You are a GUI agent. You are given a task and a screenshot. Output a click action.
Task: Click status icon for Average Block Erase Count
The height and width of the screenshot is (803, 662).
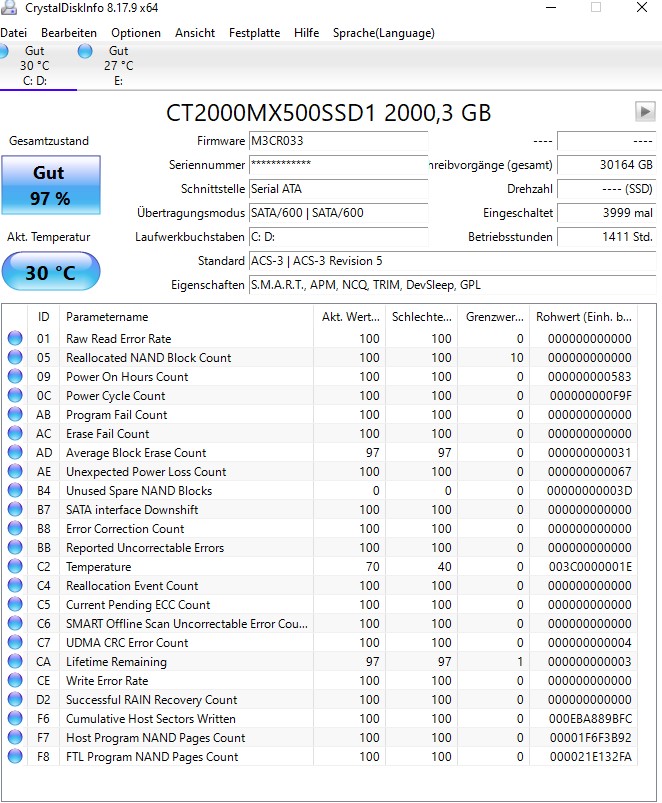(15, 452)
